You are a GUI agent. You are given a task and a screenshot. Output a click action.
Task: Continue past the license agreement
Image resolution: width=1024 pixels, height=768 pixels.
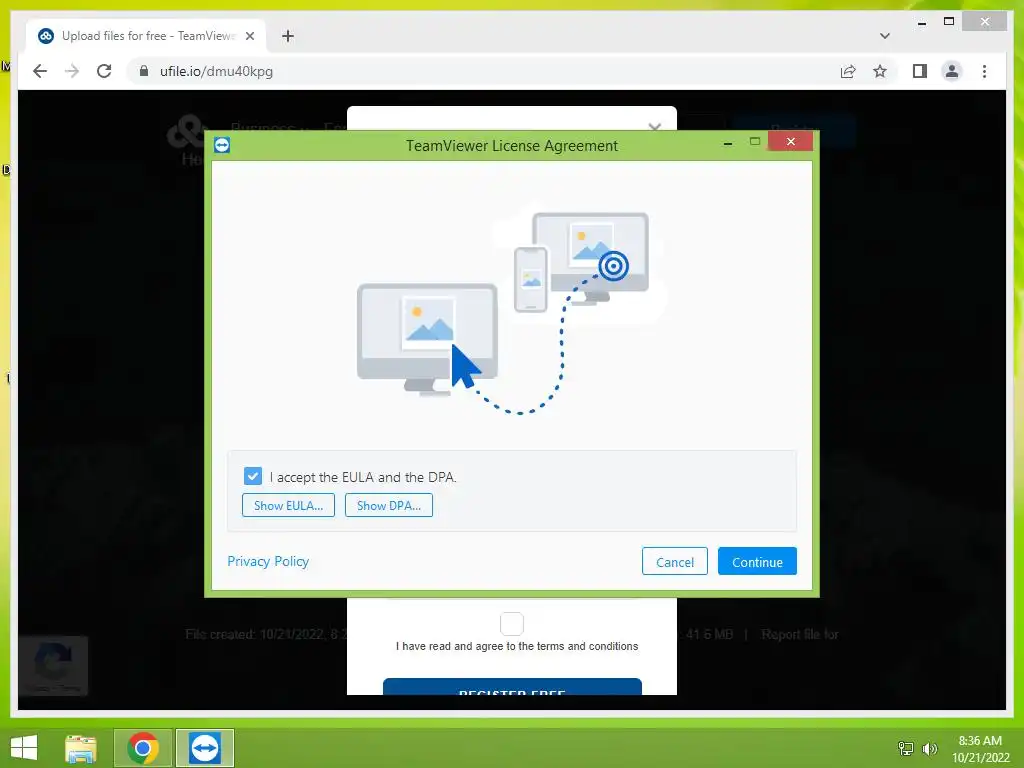[x=757, y=562]
